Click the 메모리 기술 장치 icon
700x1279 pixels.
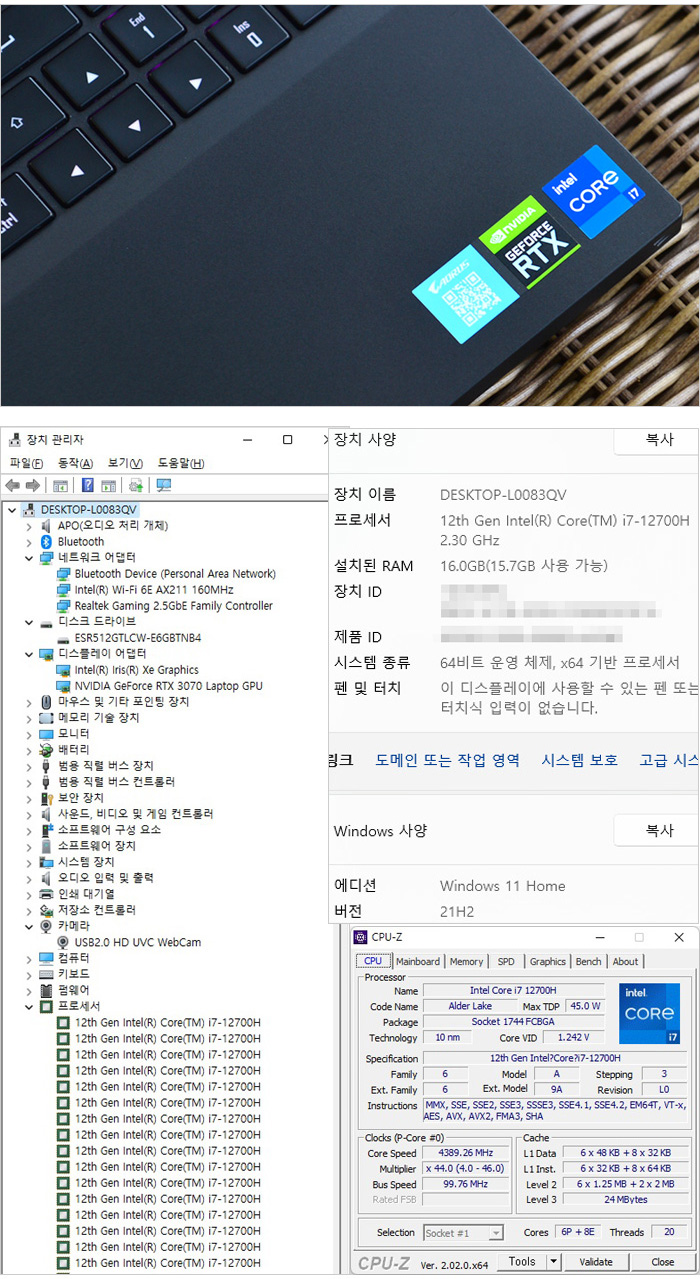click(46, 717)
